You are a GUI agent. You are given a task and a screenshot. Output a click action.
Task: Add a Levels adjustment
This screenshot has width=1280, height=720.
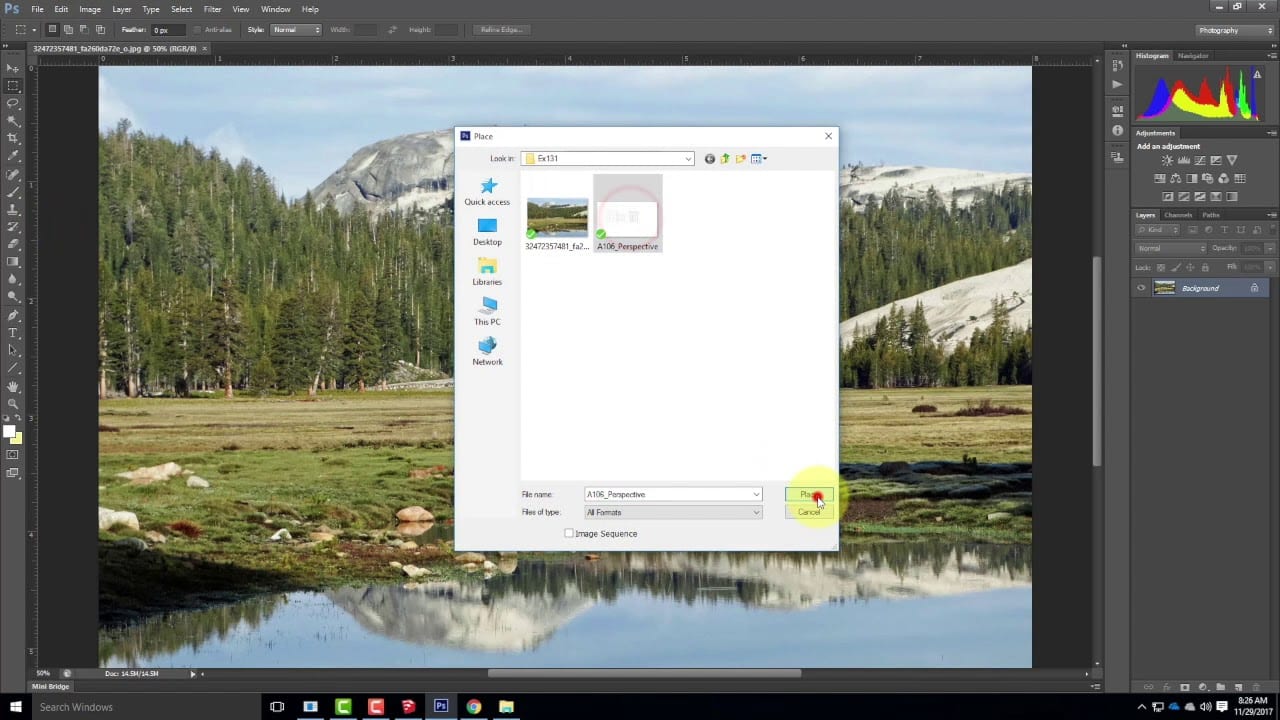coord(1184,161)
